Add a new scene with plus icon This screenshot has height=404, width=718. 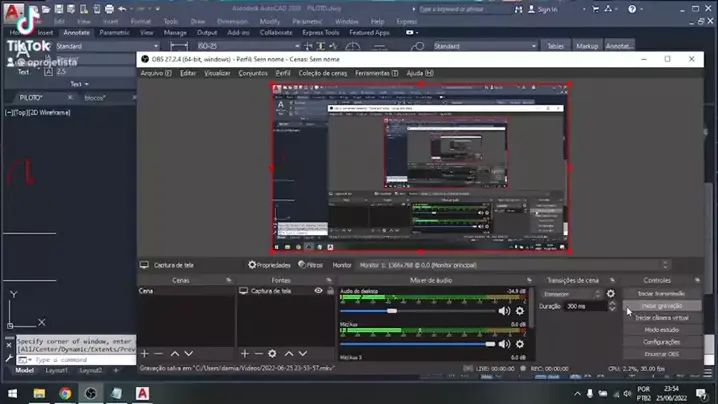click(145, 354)
